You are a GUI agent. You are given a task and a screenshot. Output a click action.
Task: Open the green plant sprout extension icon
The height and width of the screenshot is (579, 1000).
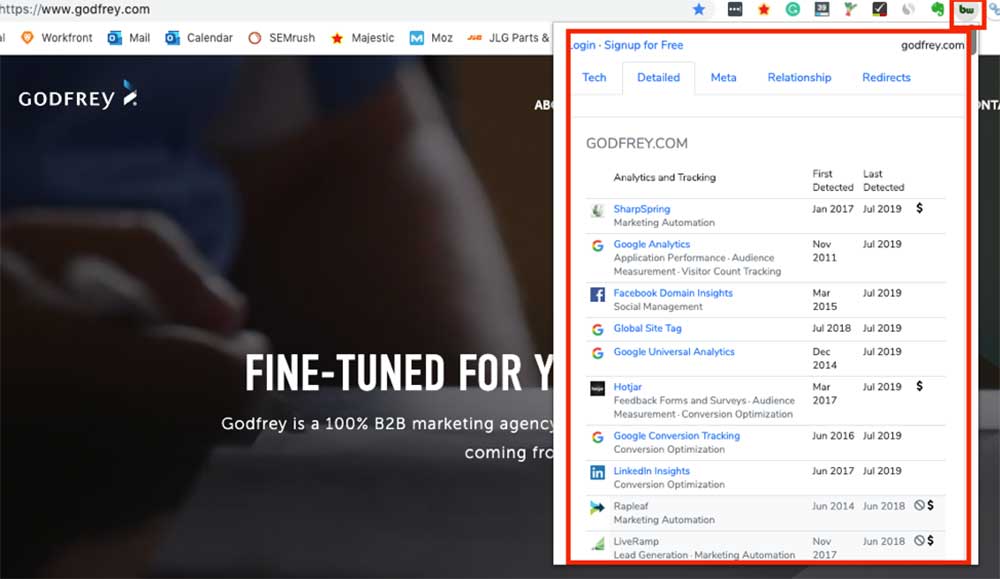click(x=850, y=9)
